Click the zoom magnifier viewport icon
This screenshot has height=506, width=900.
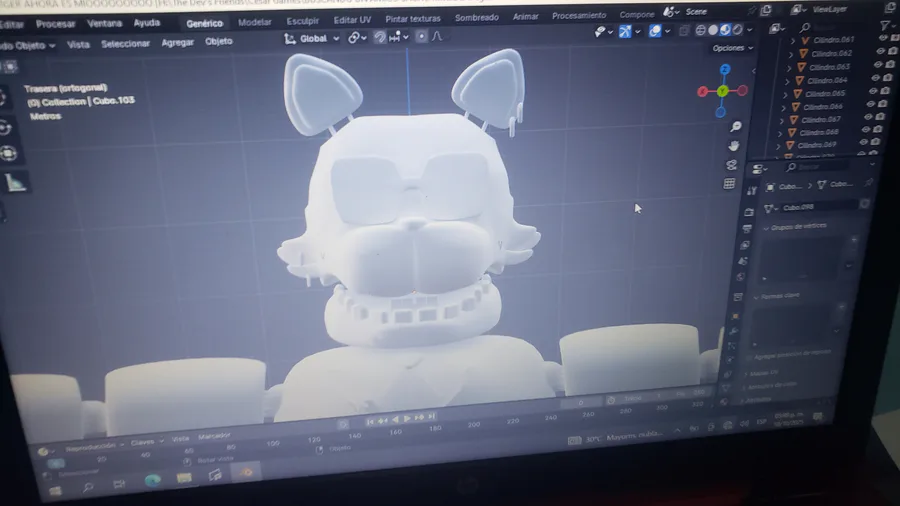[736, 126]
